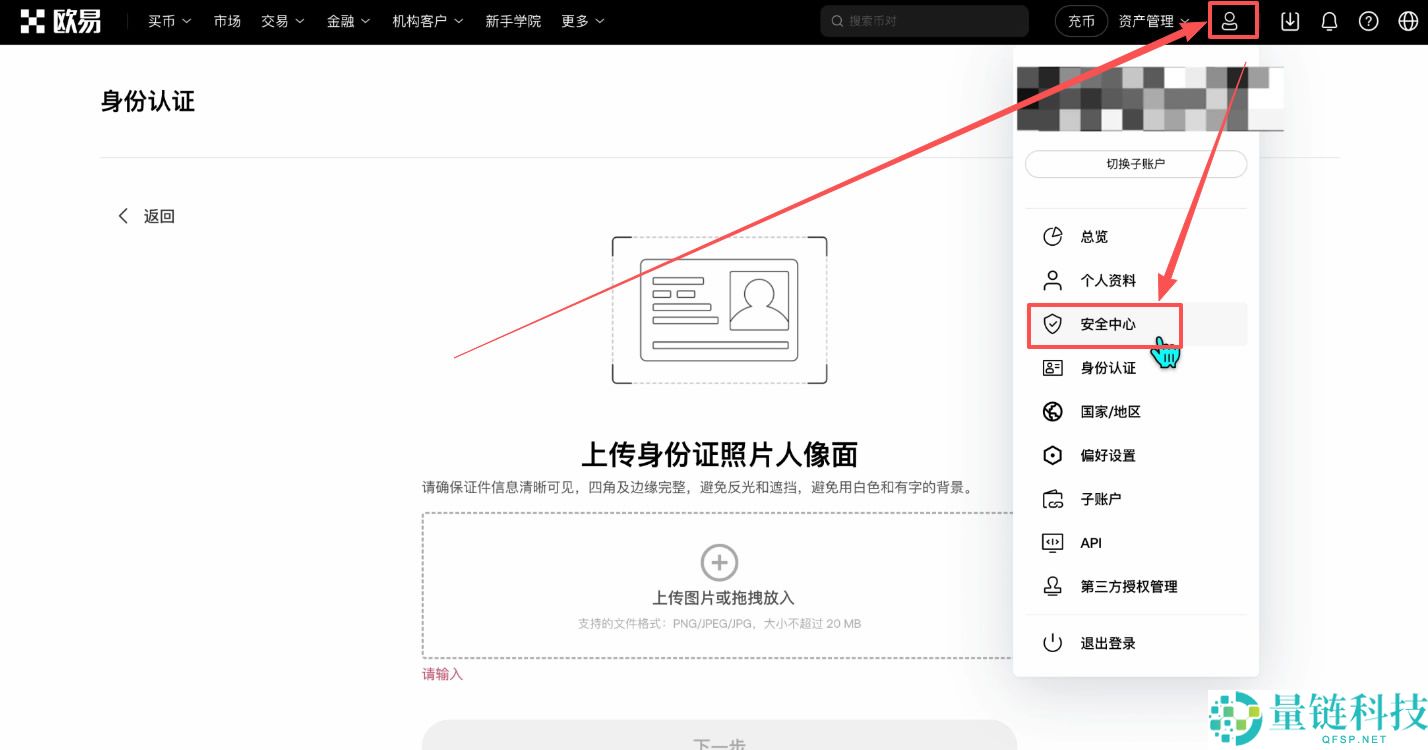Expand the 资产管理 dropdown
This screenshot has width=1428, height=750.
point(1148,20)
